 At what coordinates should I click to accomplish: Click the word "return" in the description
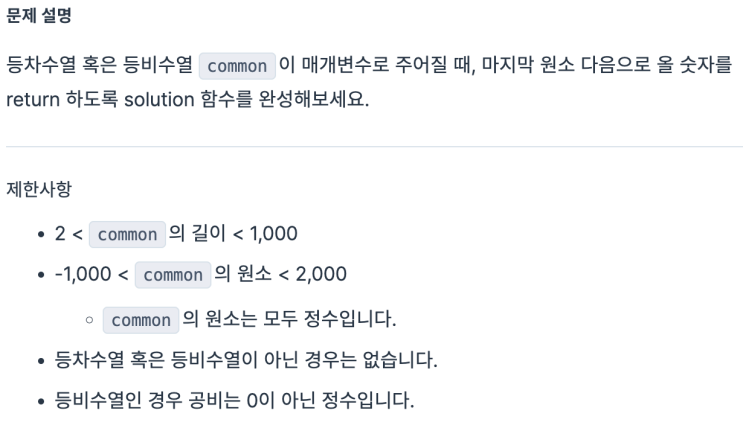pos(31,102)
